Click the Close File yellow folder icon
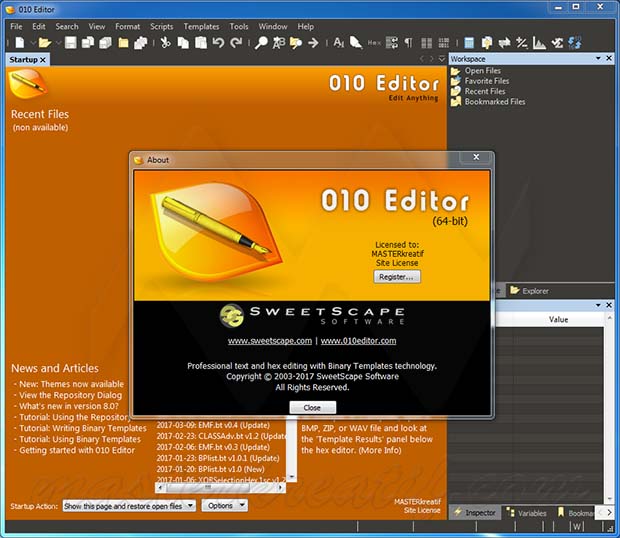The width and height of the screenshot is (620, 538). coord(123,42)
